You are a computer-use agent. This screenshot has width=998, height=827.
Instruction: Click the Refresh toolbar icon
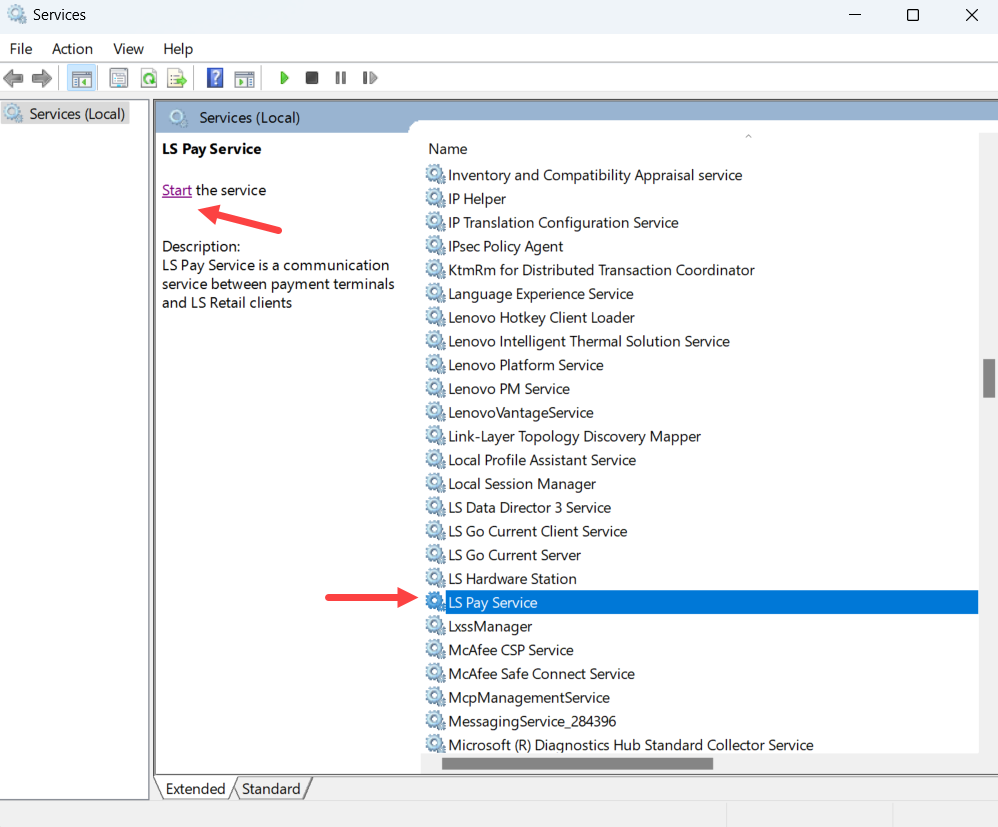click(x=148, y=78)
